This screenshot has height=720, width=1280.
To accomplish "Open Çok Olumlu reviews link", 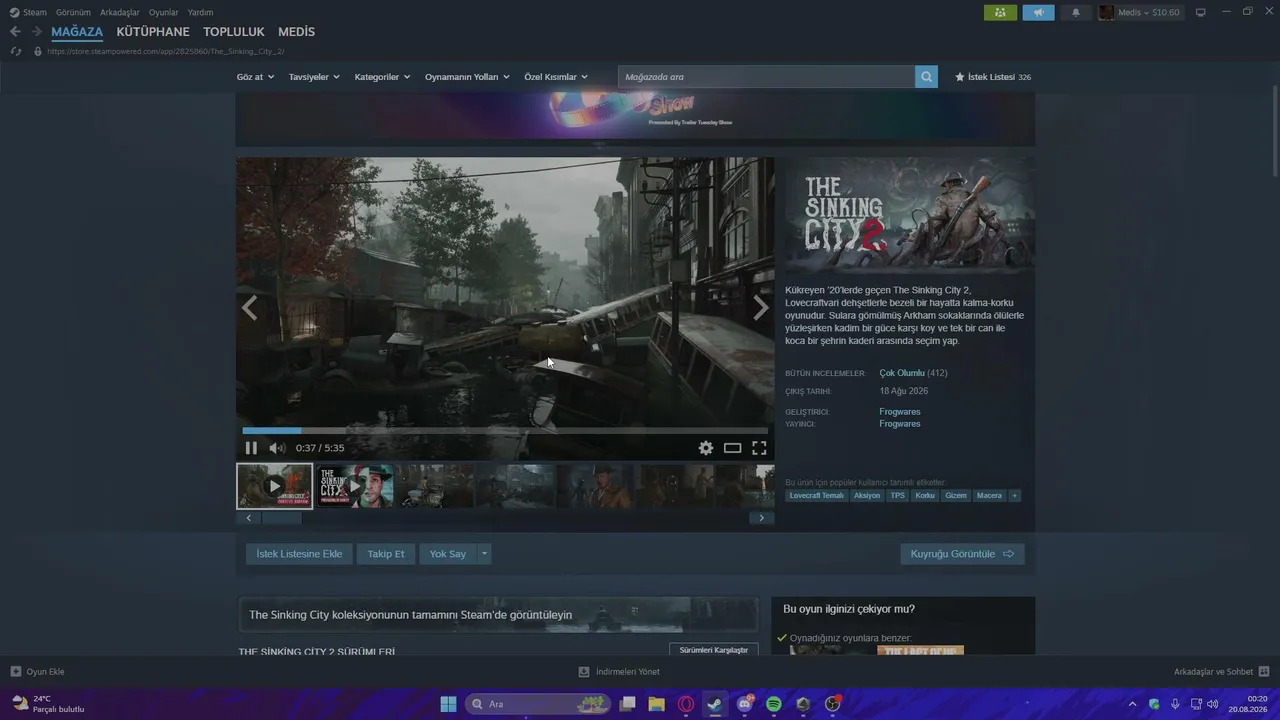I will pyautogui.click(x=902, y=373).
